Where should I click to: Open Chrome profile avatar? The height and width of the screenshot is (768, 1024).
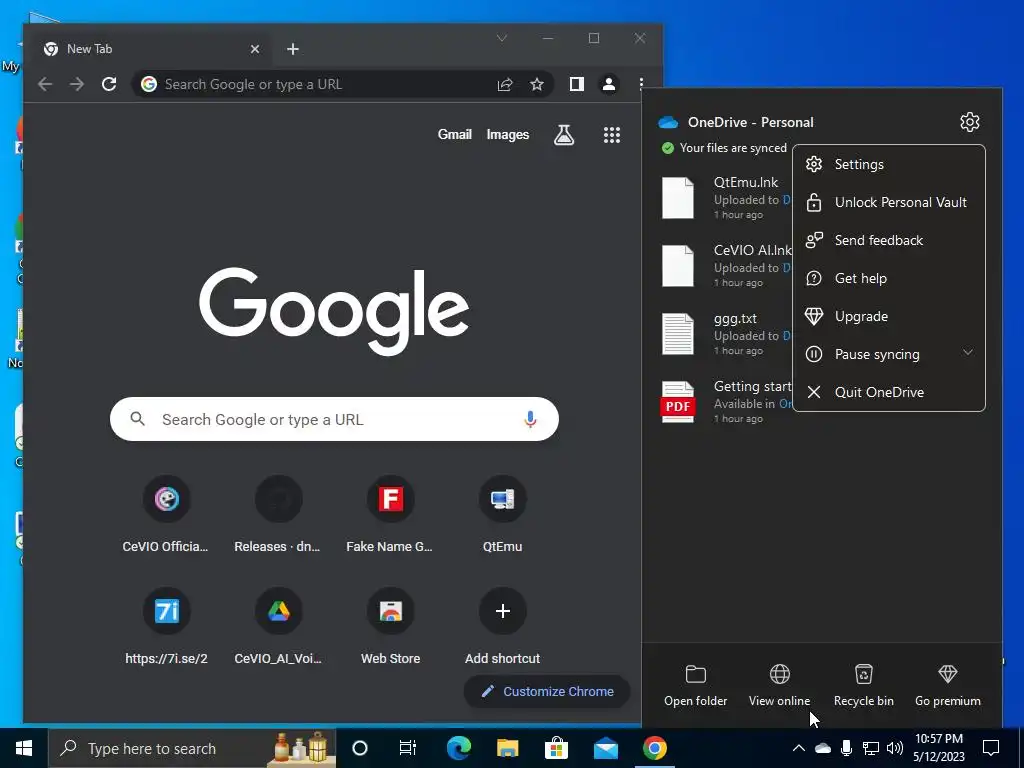tap(609, 84)
